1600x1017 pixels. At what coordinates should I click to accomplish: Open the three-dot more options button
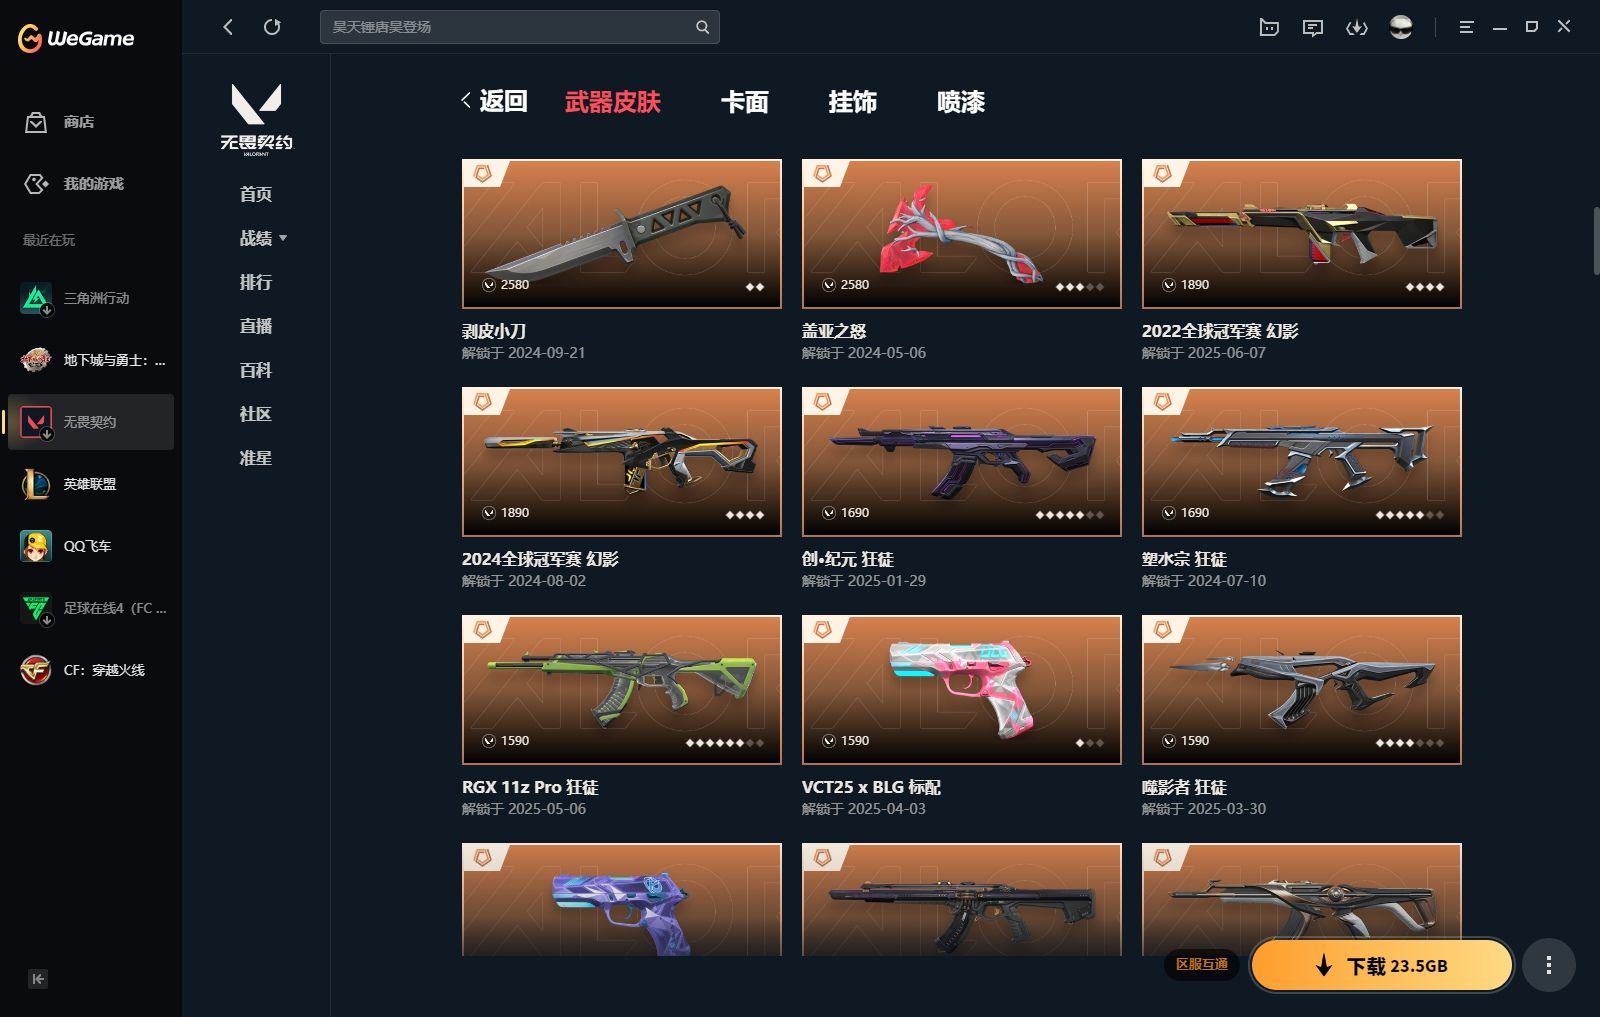point(1549,965)
